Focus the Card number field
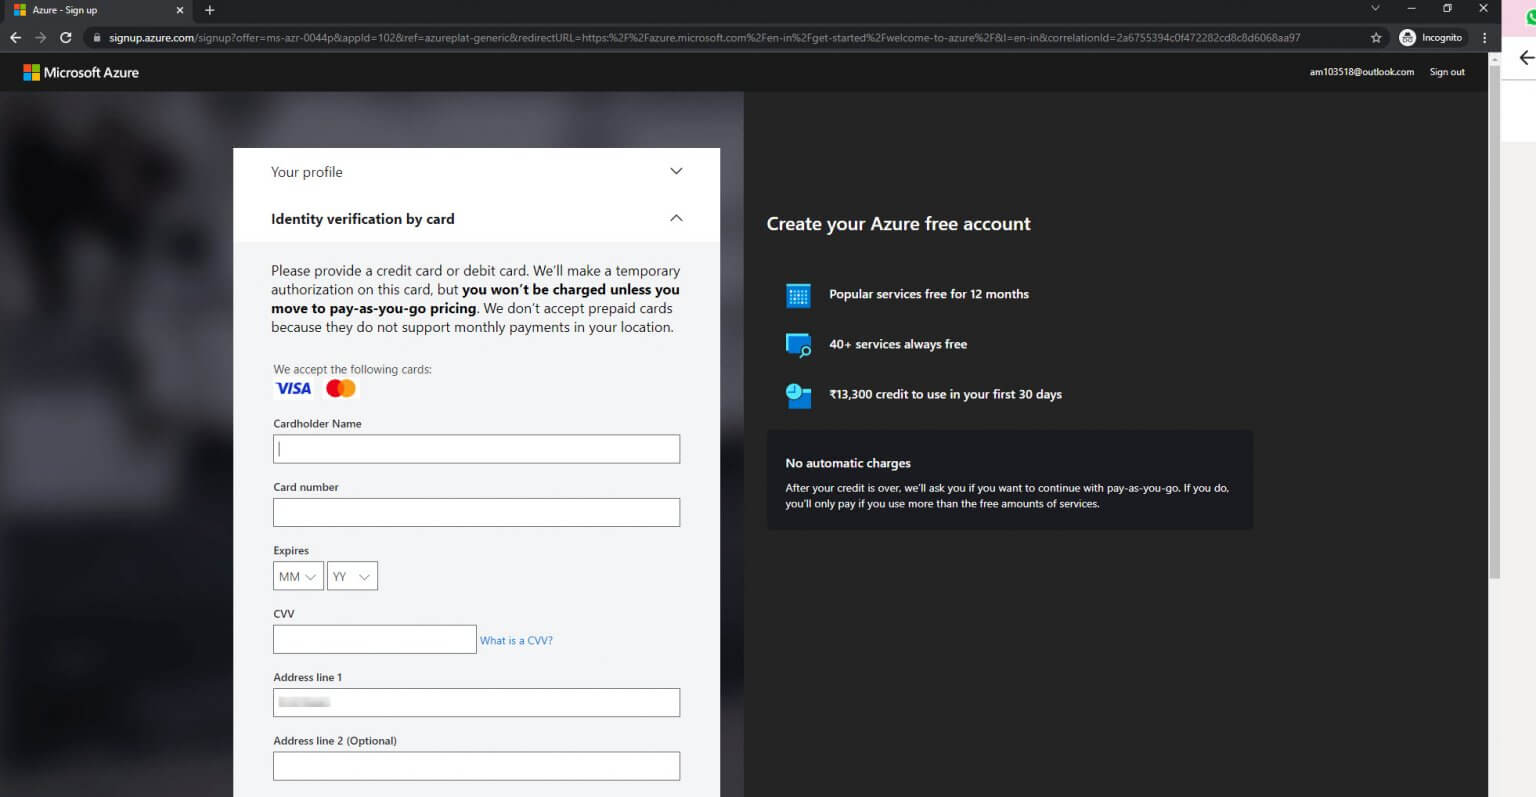 pos(476,513)
